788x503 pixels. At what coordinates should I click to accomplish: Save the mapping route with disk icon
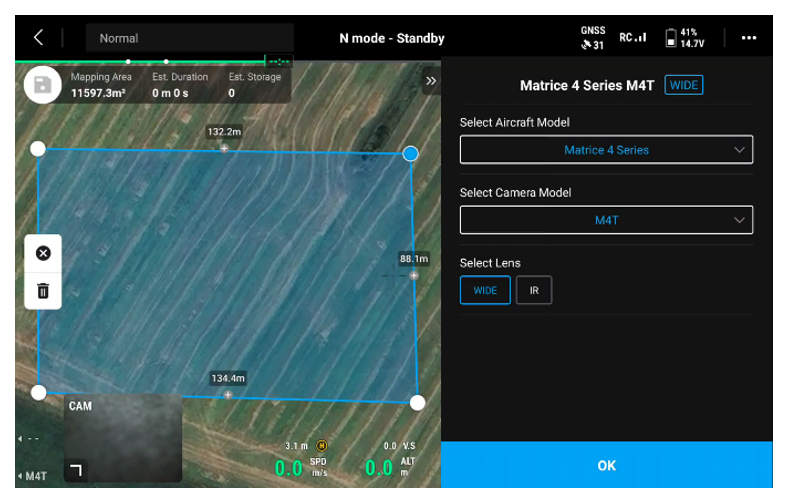[x=42, y=85]
